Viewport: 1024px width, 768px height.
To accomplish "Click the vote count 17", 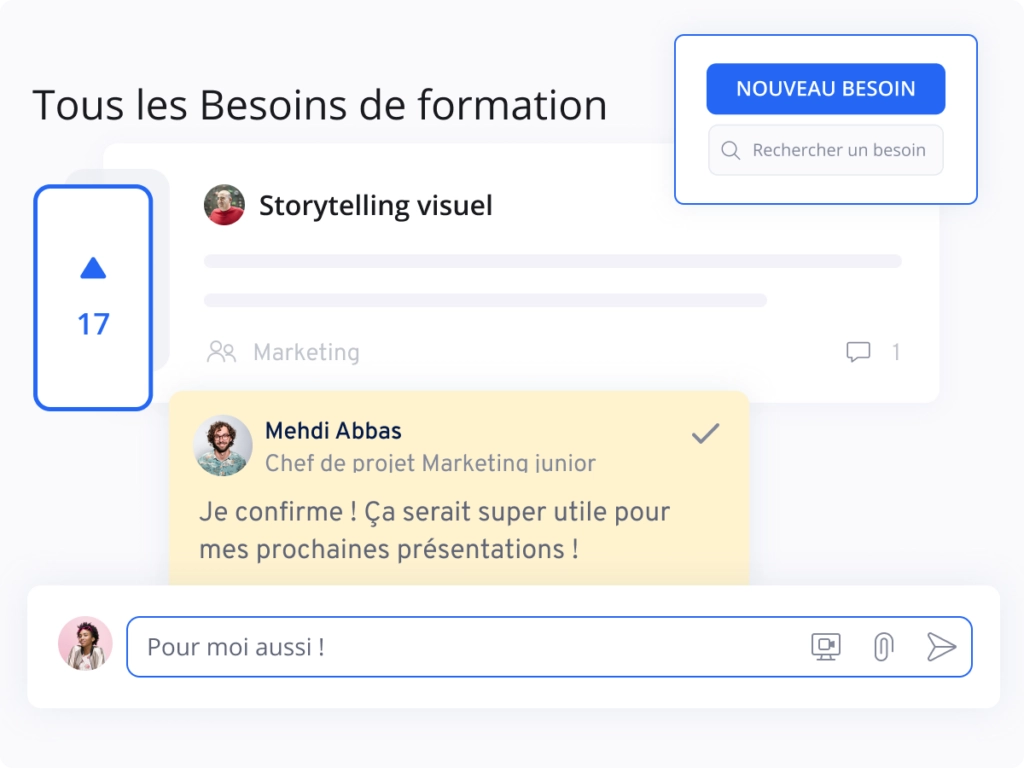I will click(x=93, y=324).
